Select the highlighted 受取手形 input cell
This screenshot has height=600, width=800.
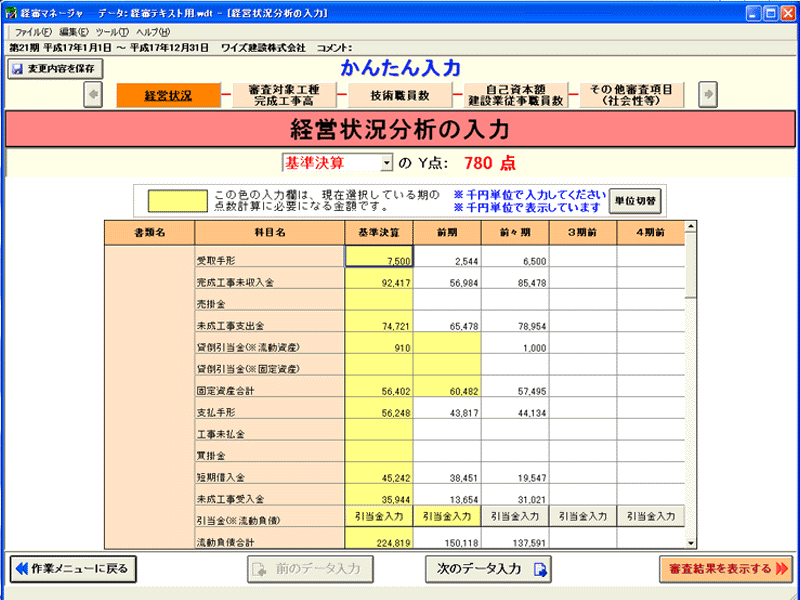point(380,260)
